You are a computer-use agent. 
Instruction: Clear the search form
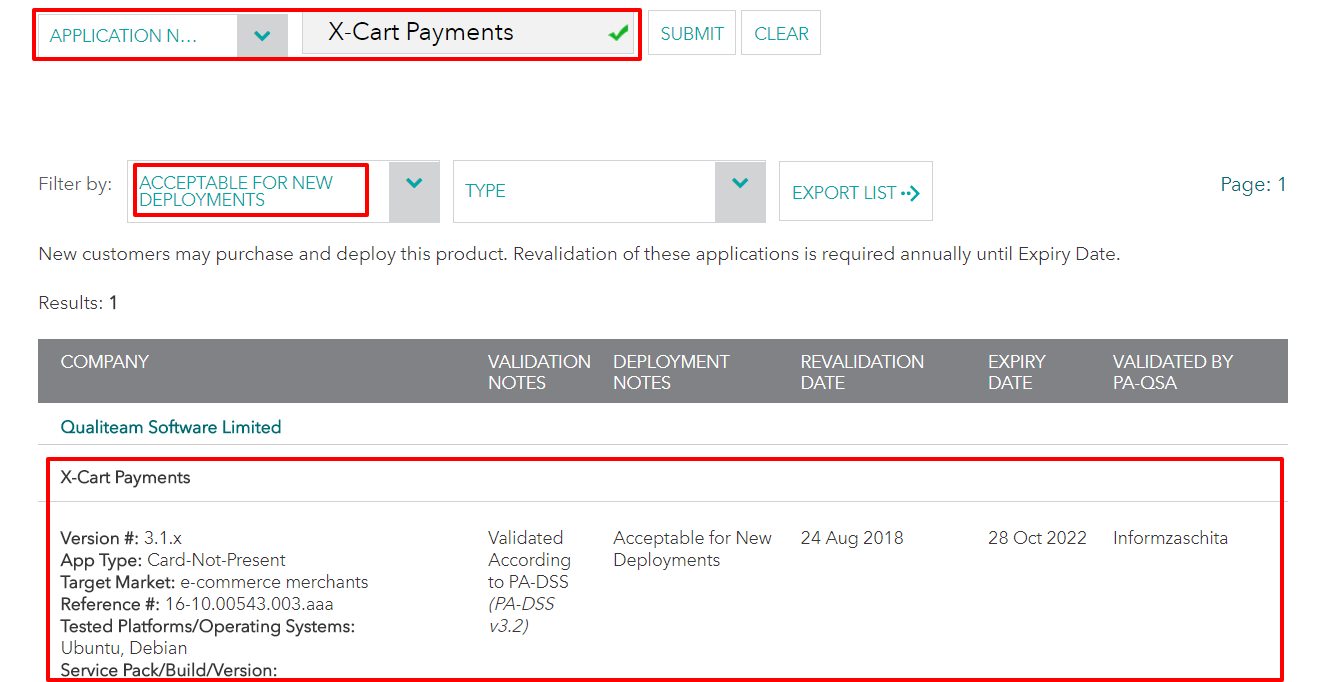pyautogui.click(x=781, y=33)
